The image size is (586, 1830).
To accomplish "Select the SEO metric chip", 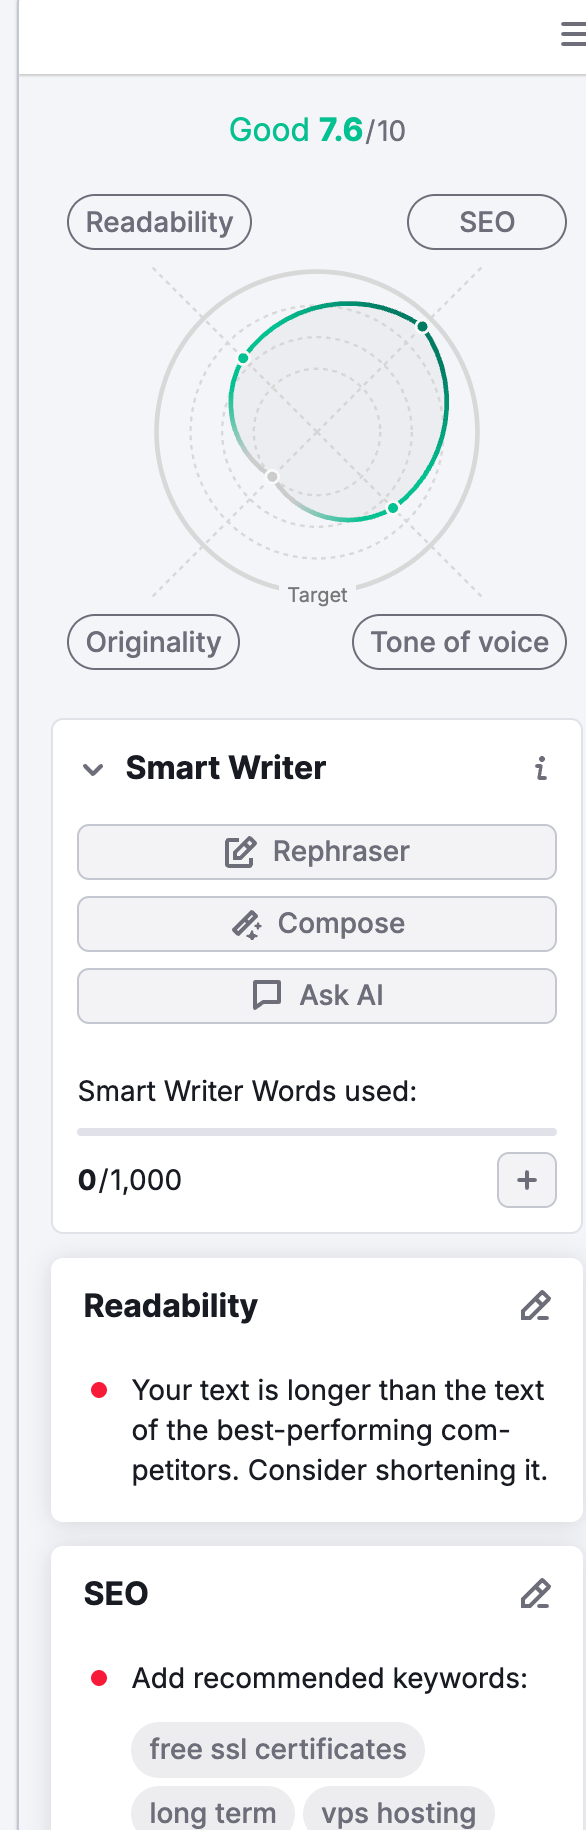I will tap(486, 222).
